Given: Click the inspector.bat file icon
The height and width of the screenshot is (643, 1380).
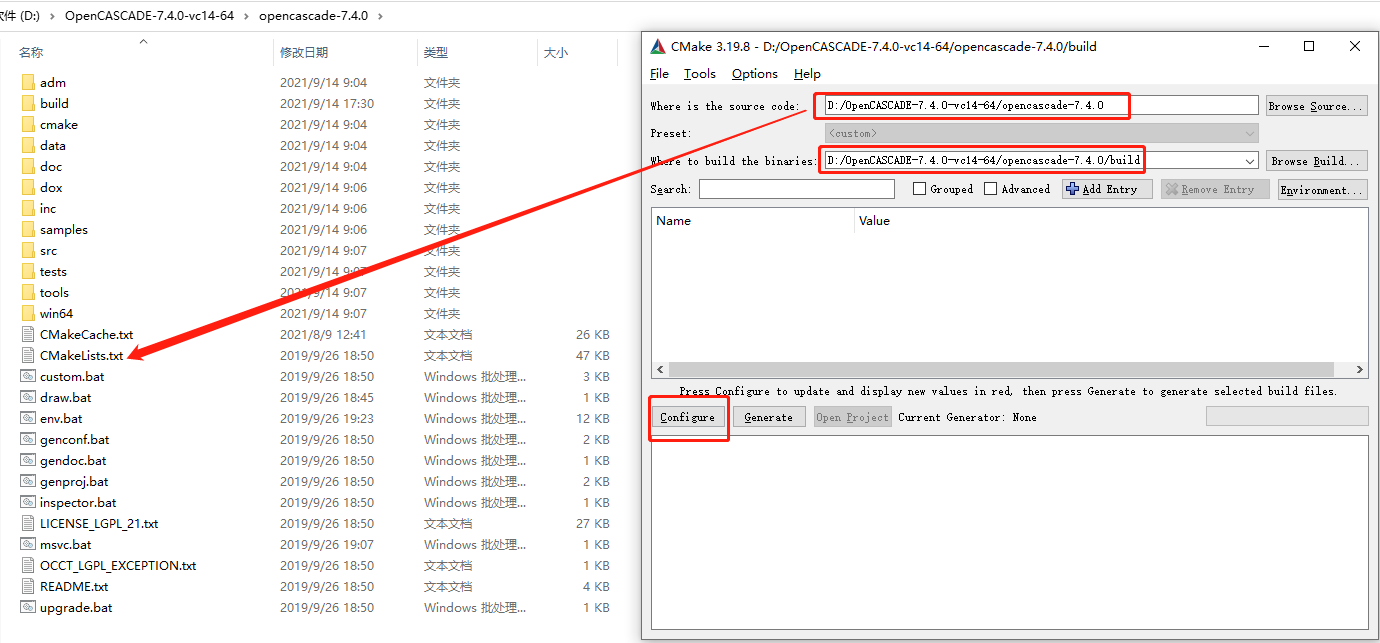Looking at the screenshot, I should pos(28,502).
